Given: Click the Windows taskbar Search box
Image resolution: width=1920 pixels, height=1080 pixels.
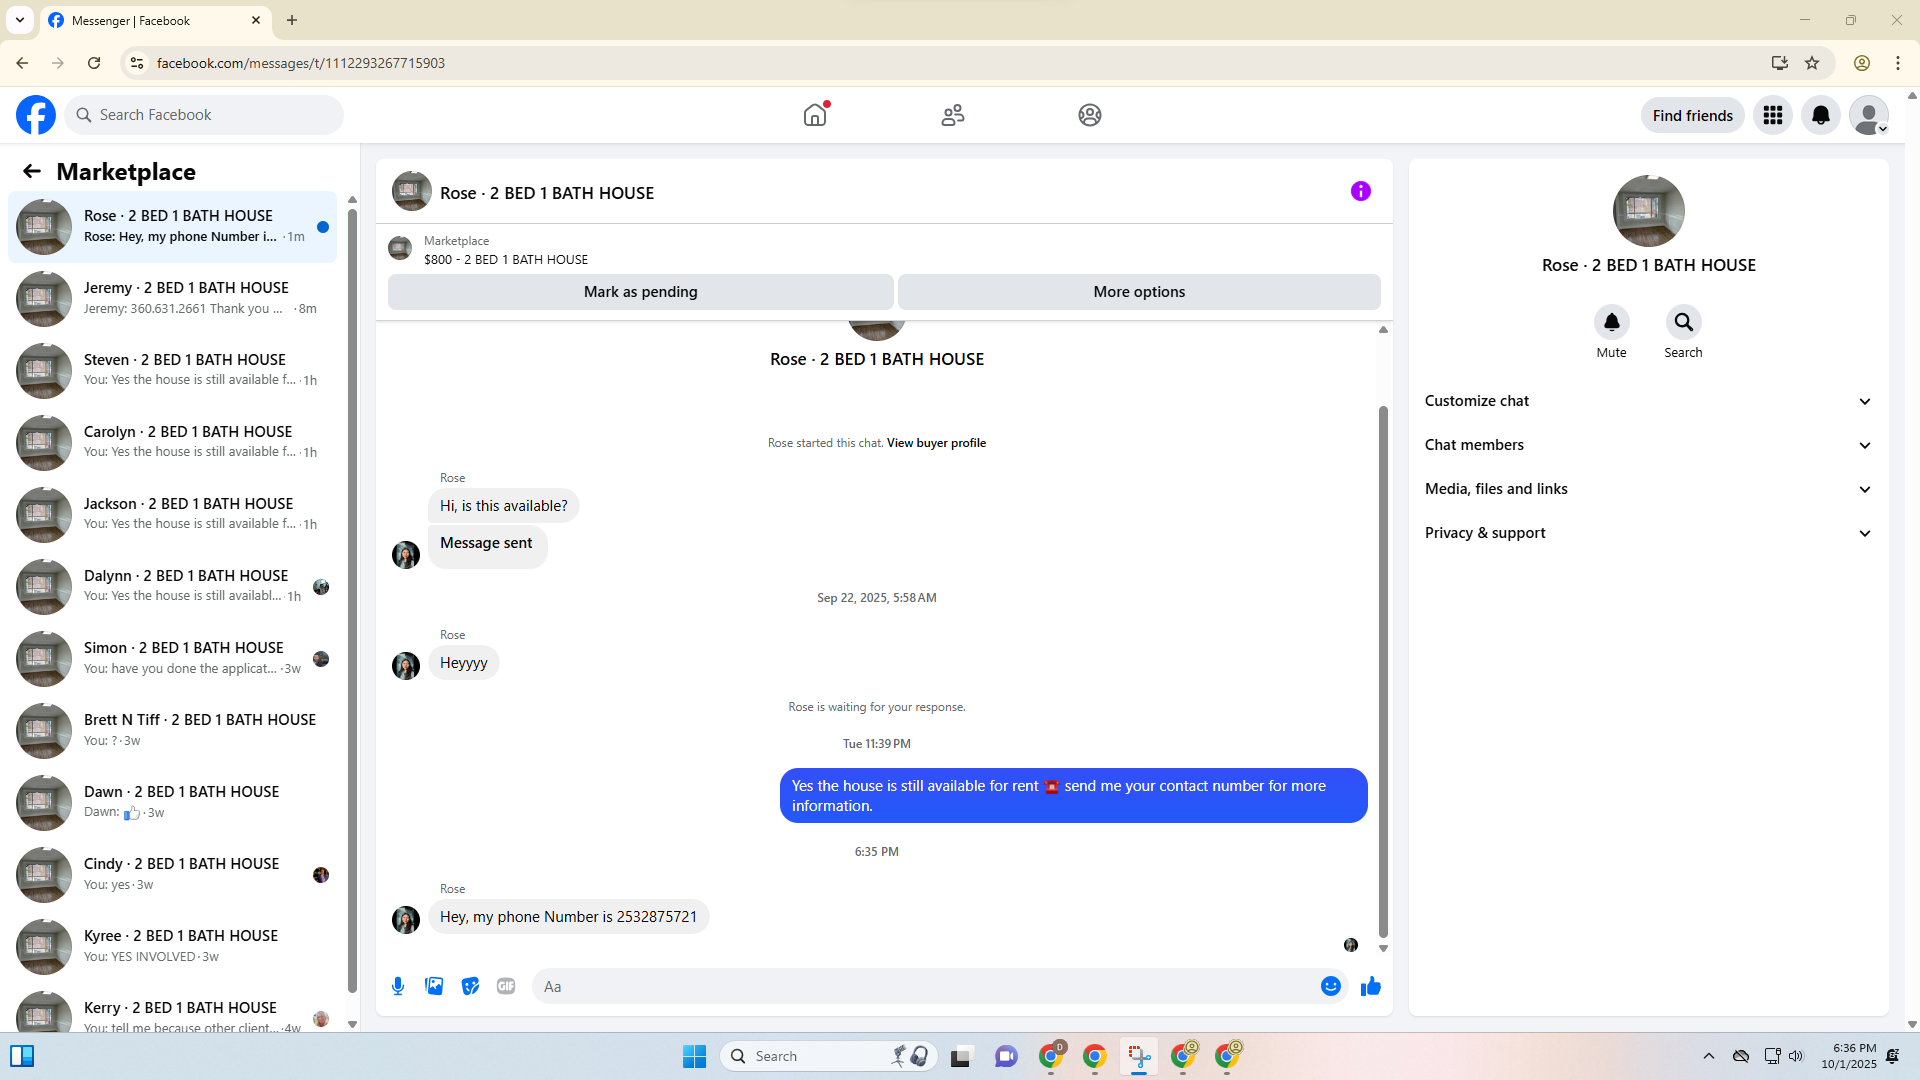Looking at the screenshot, I should 828,1056.
